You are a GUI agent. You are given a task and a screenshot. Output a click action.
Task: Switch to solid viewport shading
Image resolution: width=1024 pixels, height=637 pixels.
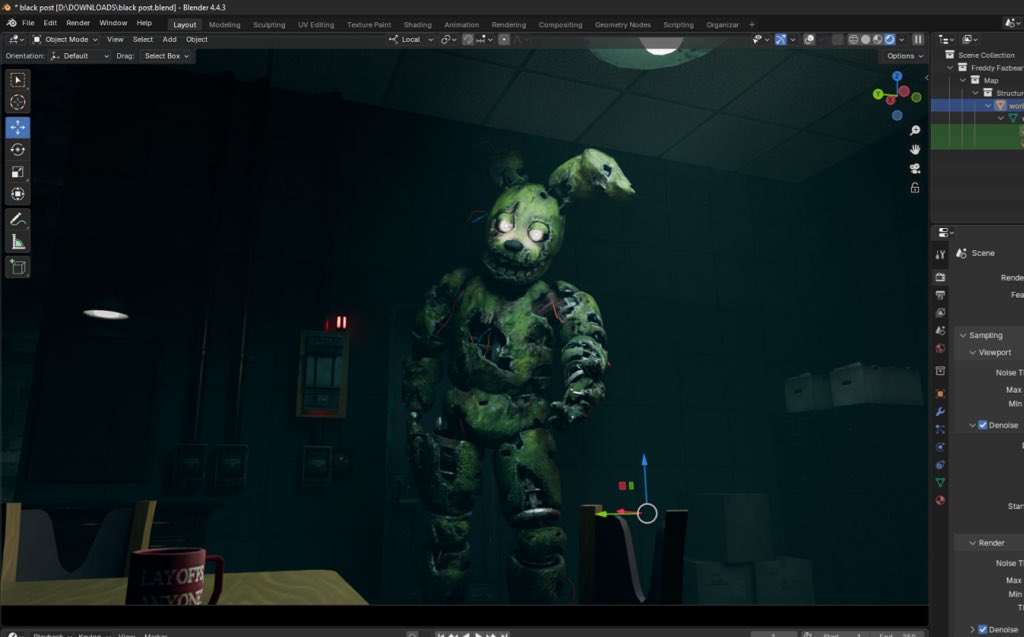(865, 39)
